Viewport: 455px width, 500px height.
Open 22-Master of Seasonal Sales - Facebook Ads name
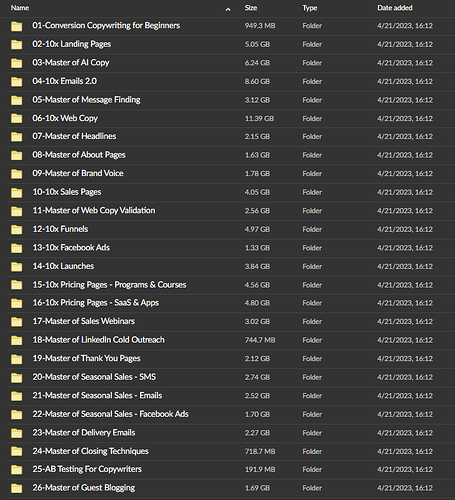point(110,414)
